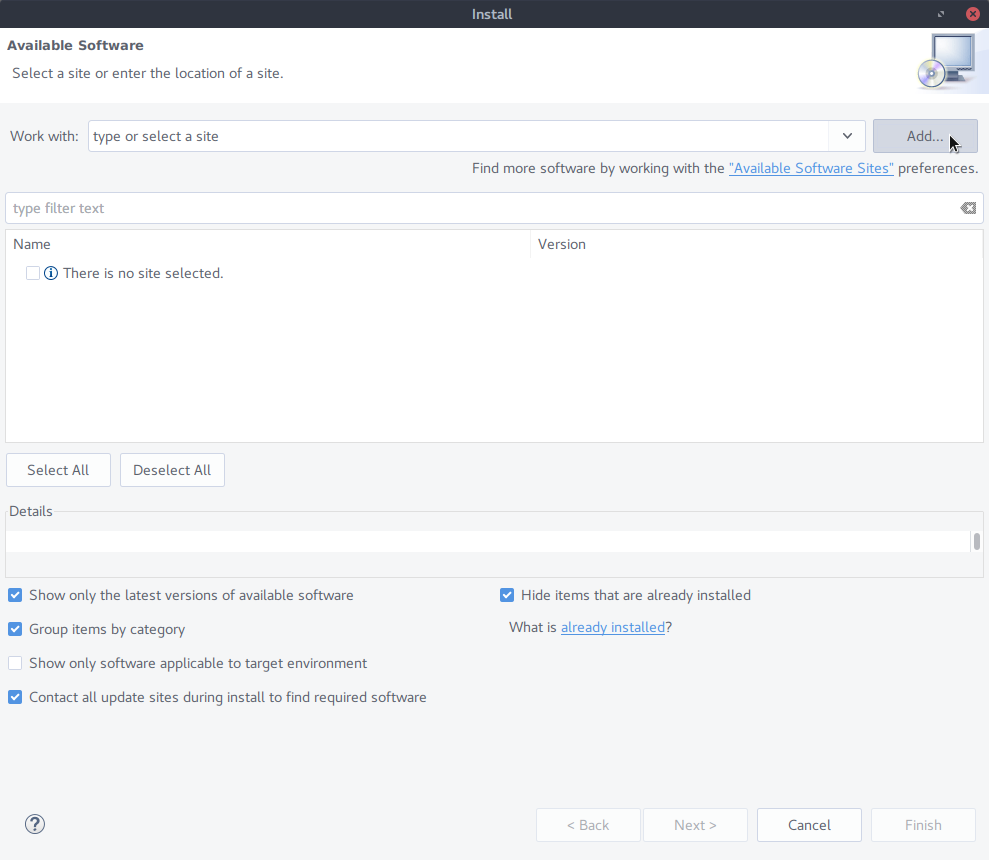Click the help question mark icon
The width and height of the screenshot is (989, 860).
(x=35, y=824)
